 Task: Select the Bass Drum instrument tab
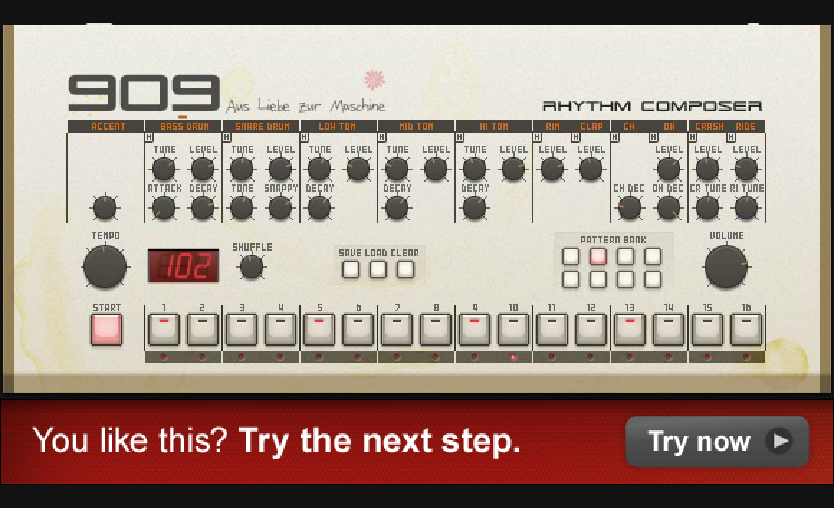point(184,127)
